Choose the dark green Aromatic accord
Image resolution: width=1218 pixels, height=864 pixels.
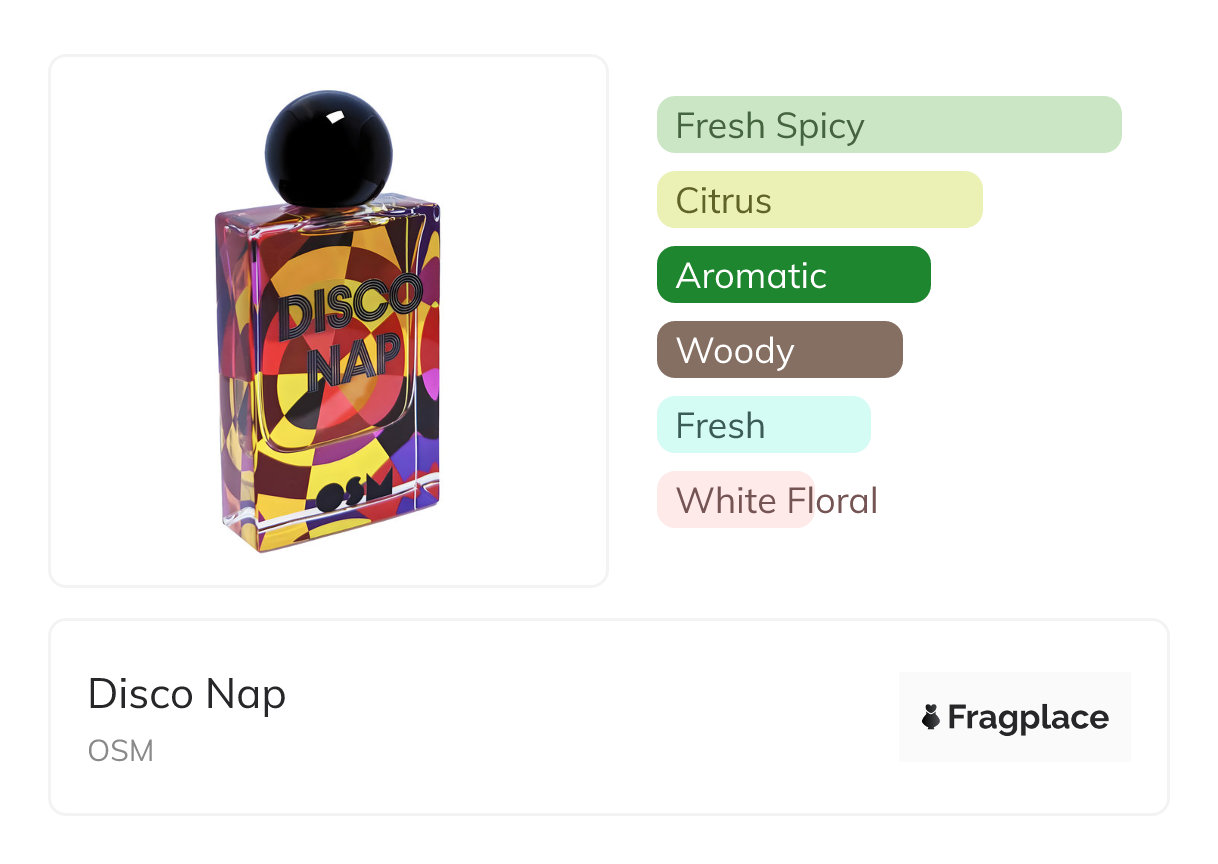click(793, 275)
